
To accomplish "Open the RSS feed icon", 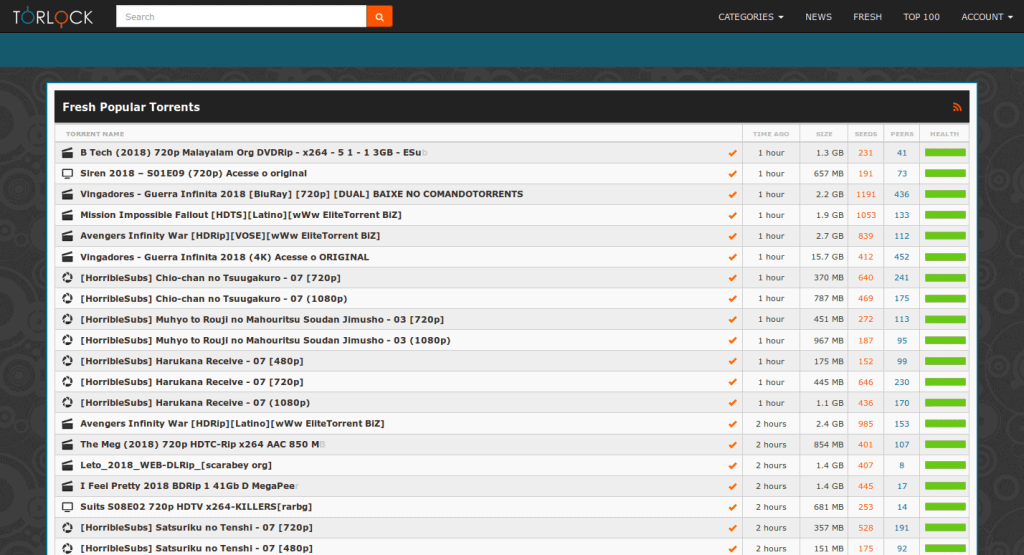I will point(957,107).
